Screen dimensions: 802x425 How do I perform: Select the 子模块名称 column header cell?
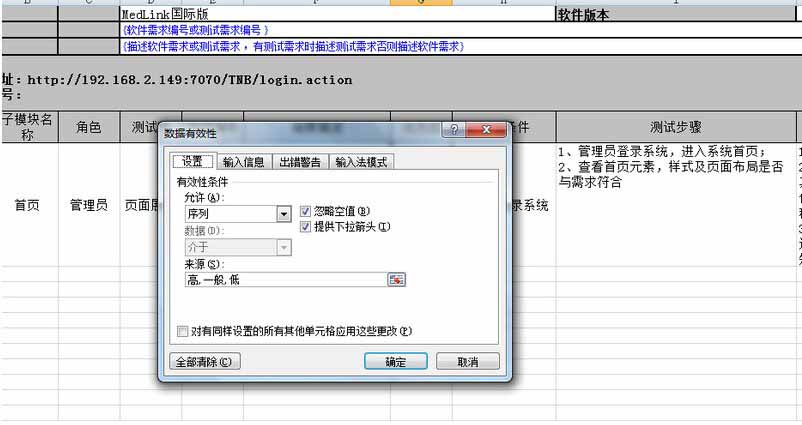coord(30,127)
